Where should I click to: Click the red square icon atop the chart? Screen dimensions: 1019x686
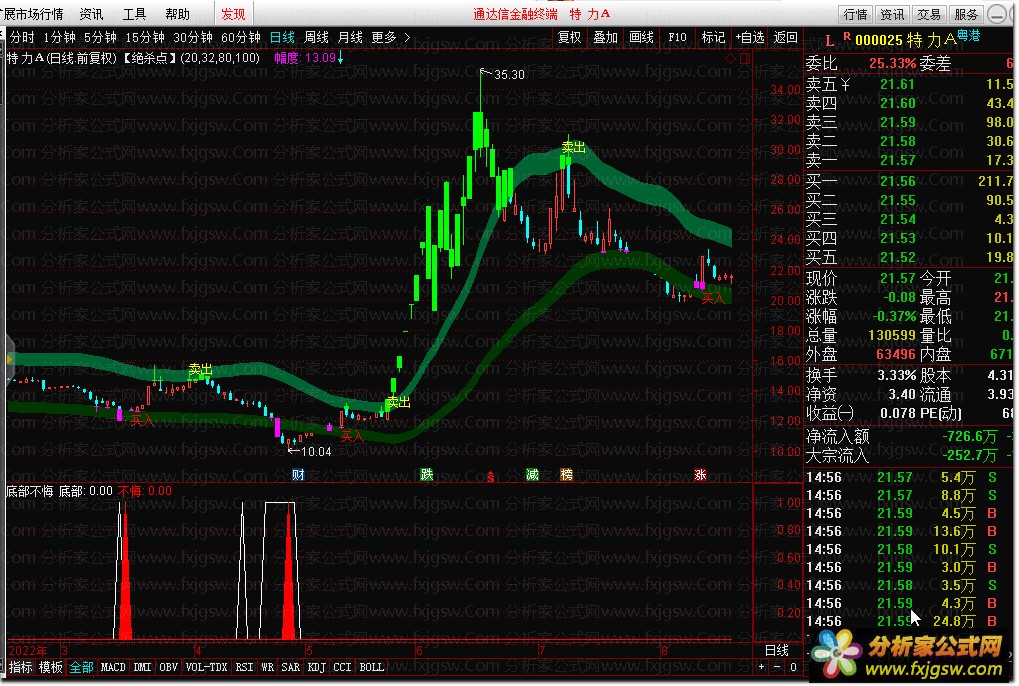[x=745, y=58]
